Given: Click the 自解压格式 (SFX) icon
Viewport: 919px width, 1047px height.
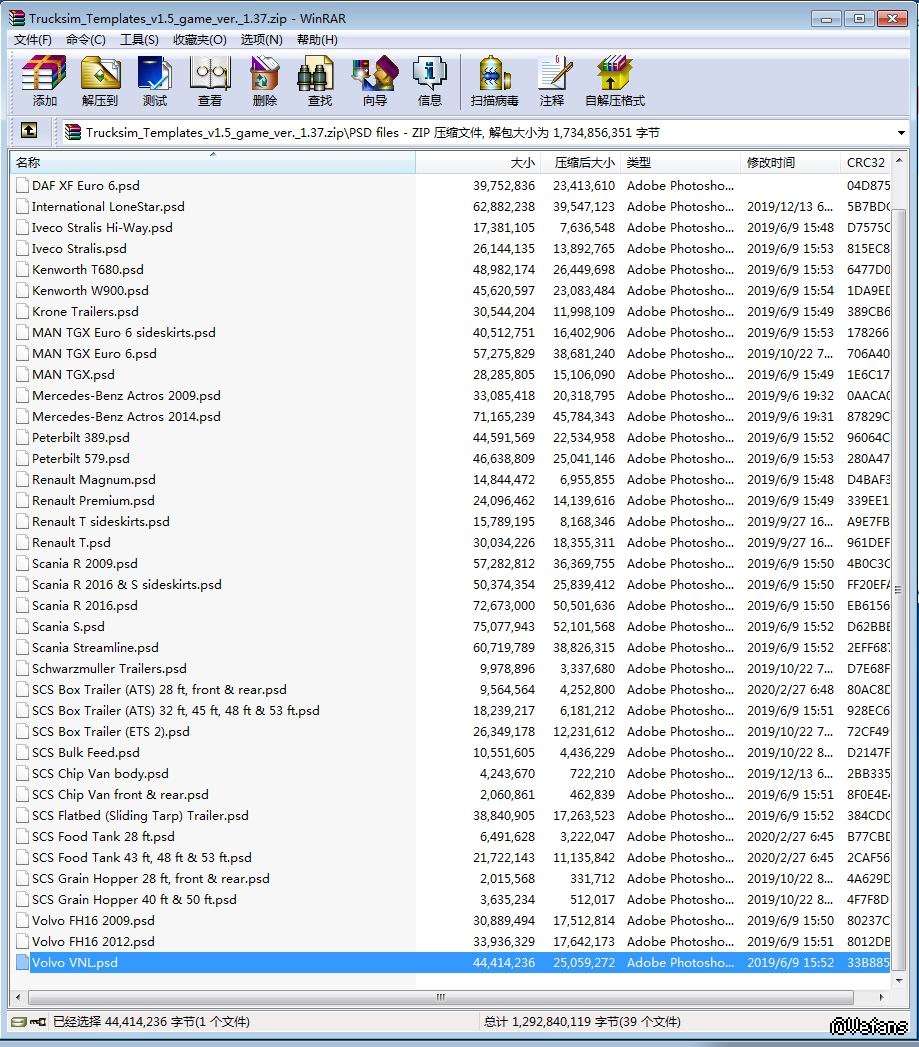Looking at the screenshot, I should 615,80.
